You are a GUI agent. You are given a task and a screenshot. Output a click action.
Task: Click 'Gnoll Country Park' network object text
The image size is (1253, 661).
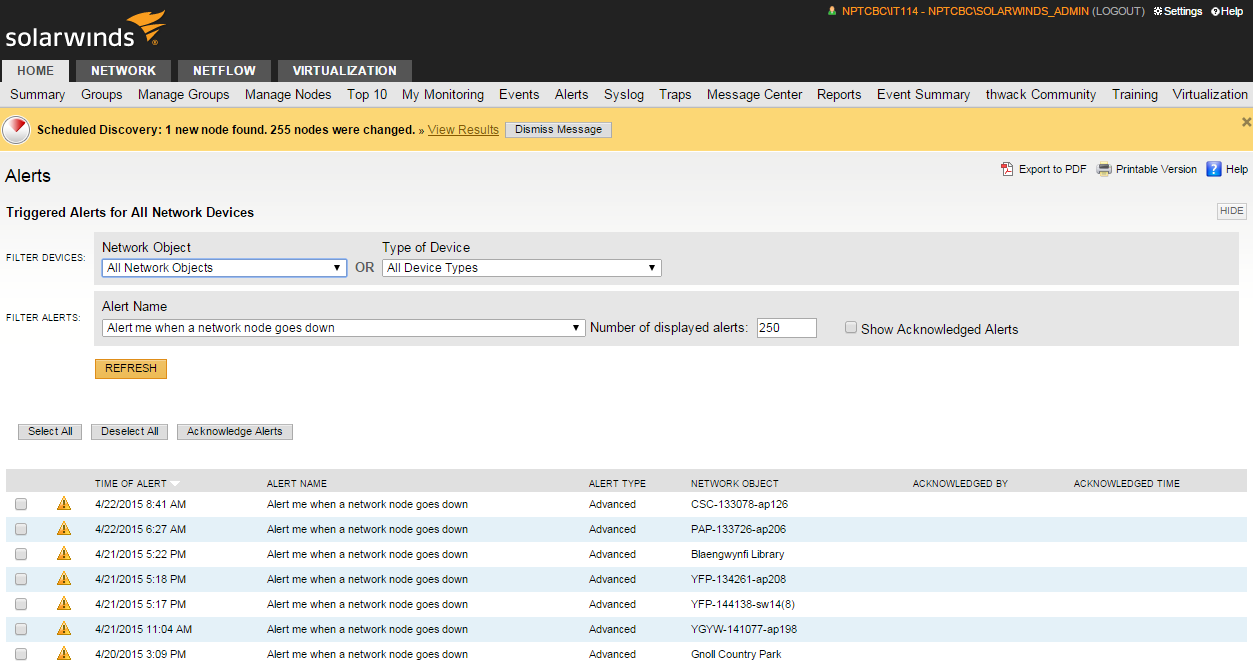tap(736, 654)
